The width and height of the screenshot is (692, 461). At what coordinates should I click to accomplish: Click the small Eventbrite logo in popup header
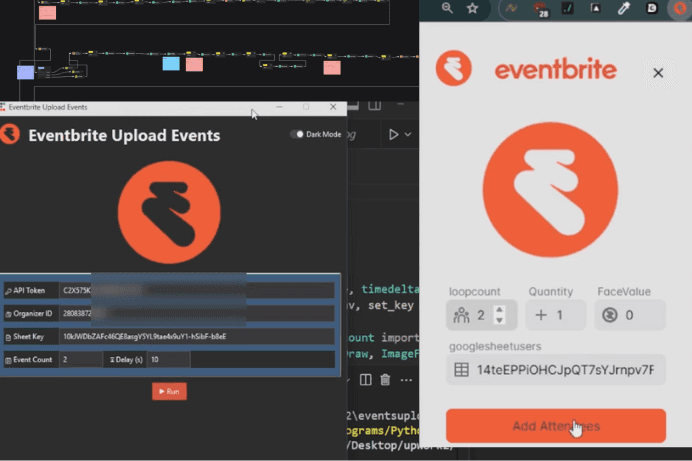454,68
